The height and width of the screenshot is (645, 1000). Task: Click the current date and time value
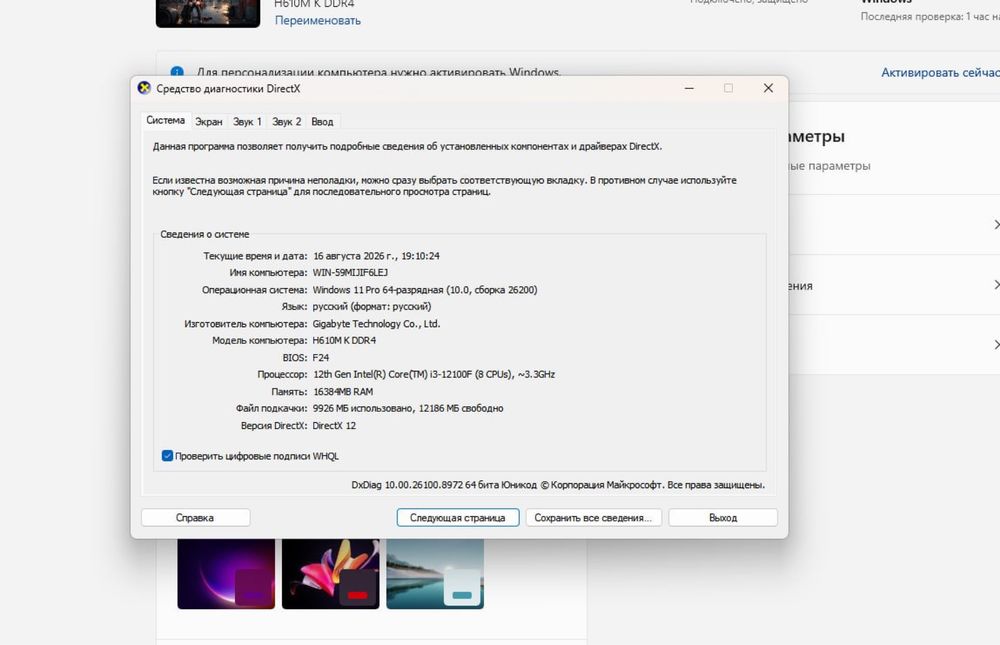(376, 256)
